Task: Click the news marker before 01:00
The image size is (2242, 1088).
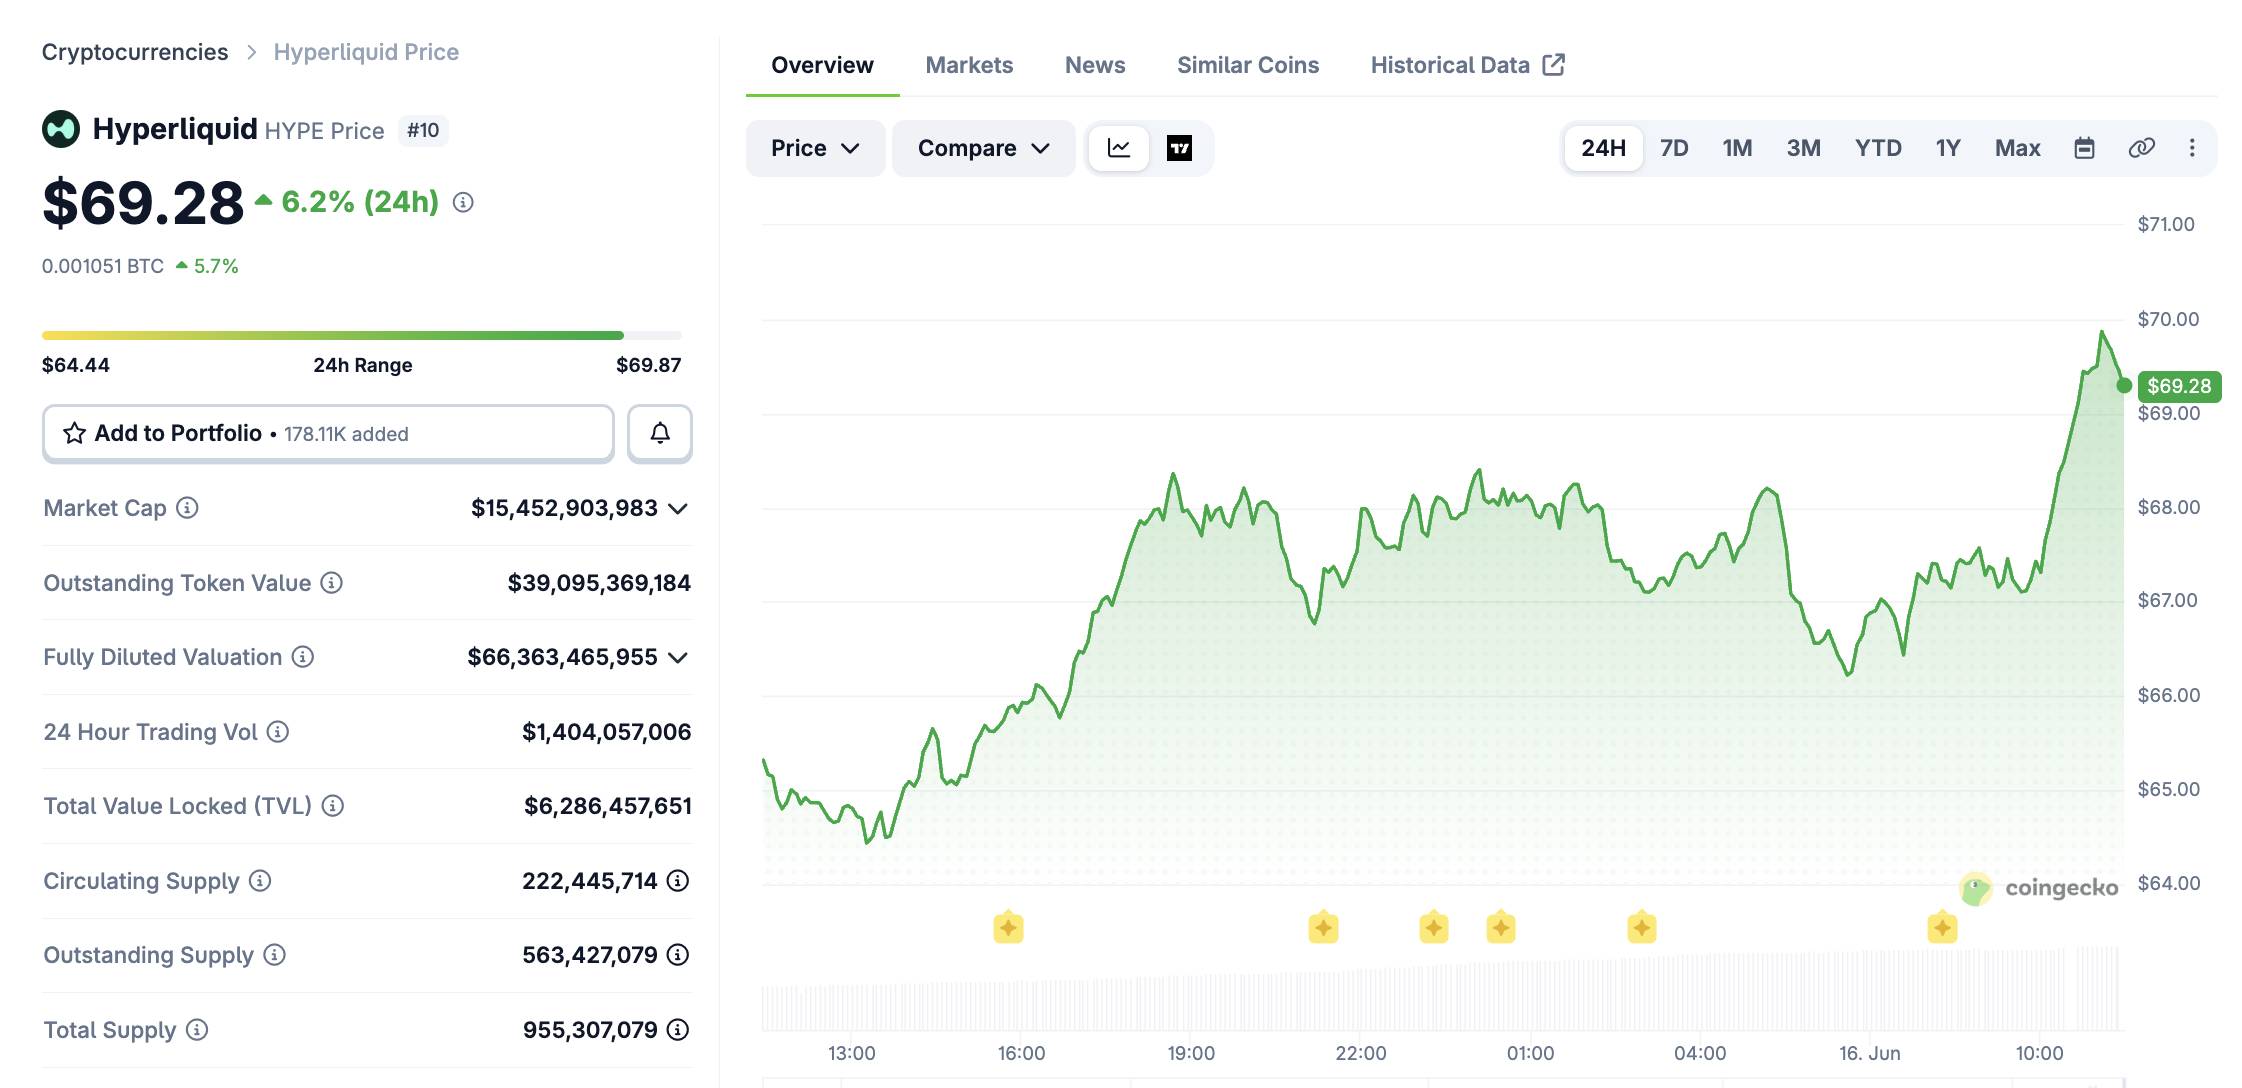Action: click(x=1501, y=928)
